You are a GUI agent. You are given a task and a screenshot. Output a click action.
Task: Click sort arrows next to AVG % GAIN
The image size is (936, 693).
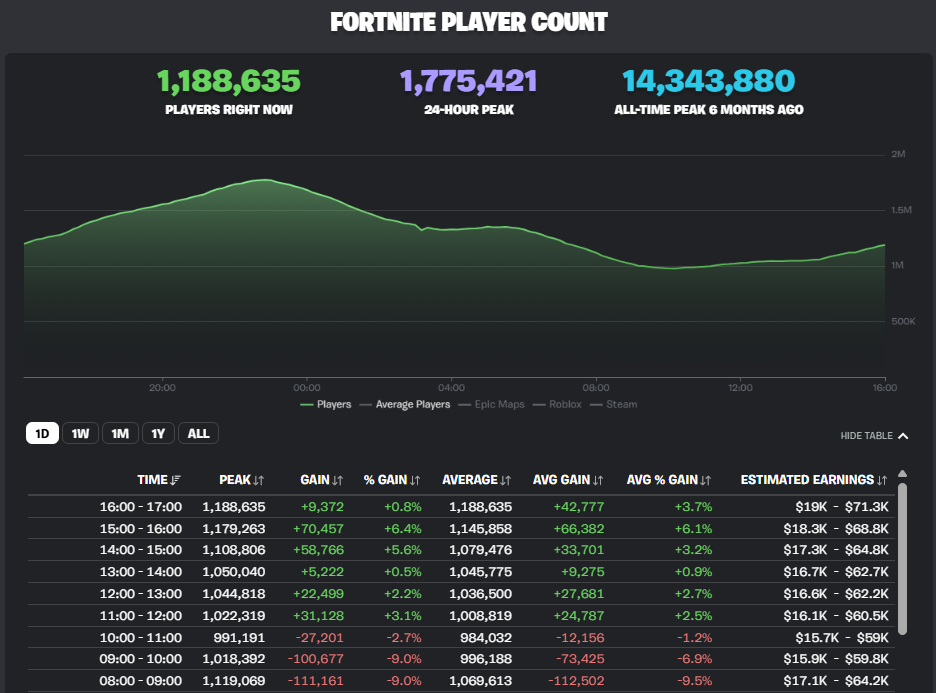pyautogui.click(x=706, y=480)
